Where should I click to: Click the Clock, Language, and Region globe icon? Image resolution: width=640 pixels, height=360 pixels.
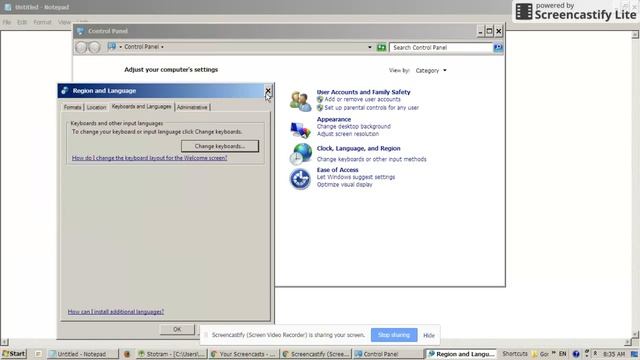pos(300,154)
